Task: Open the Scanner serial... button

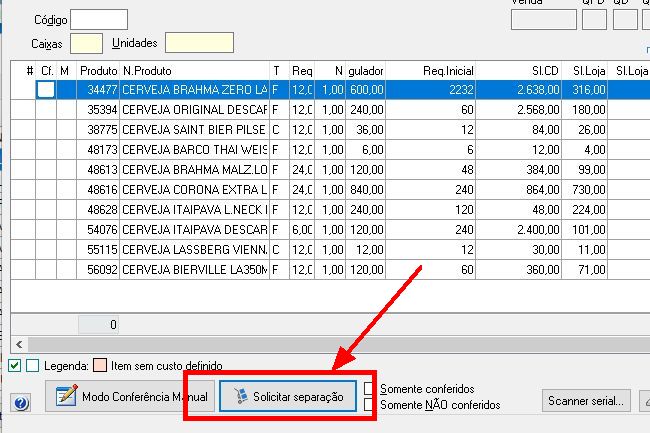Action: tap(586, 401)
